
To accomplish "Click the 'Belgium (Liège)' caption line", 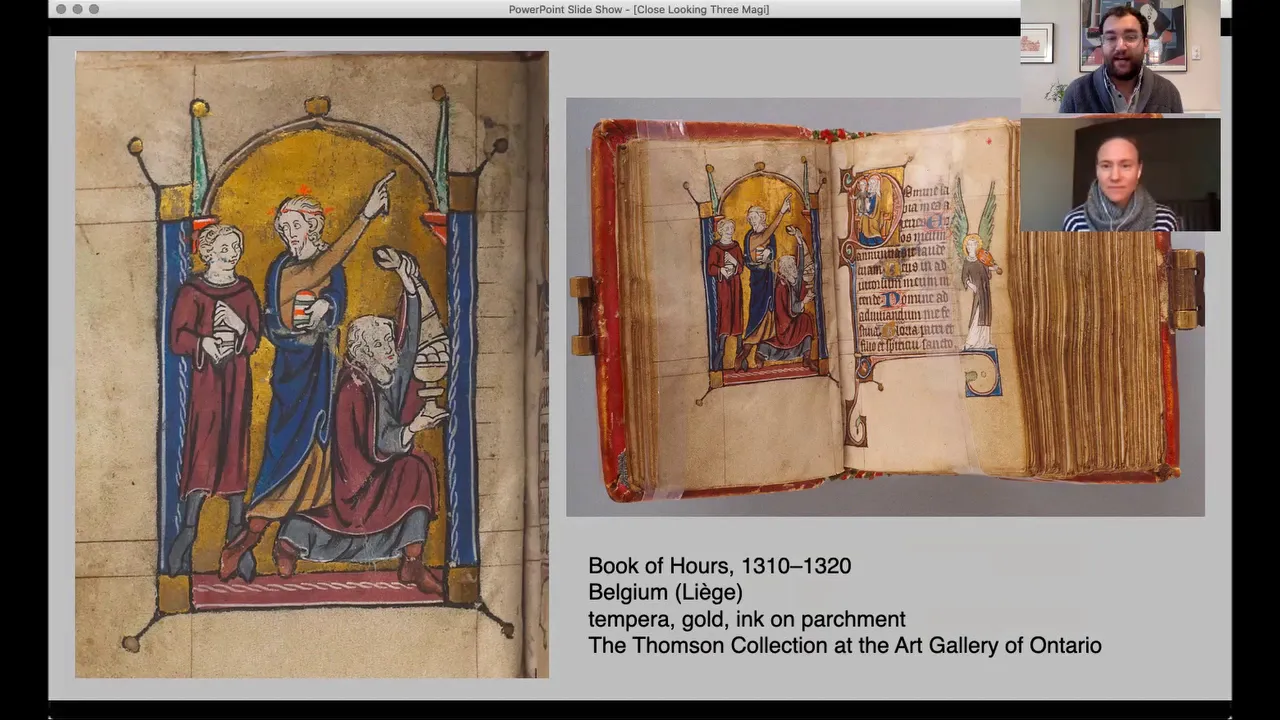I will (x=665, y=593).
